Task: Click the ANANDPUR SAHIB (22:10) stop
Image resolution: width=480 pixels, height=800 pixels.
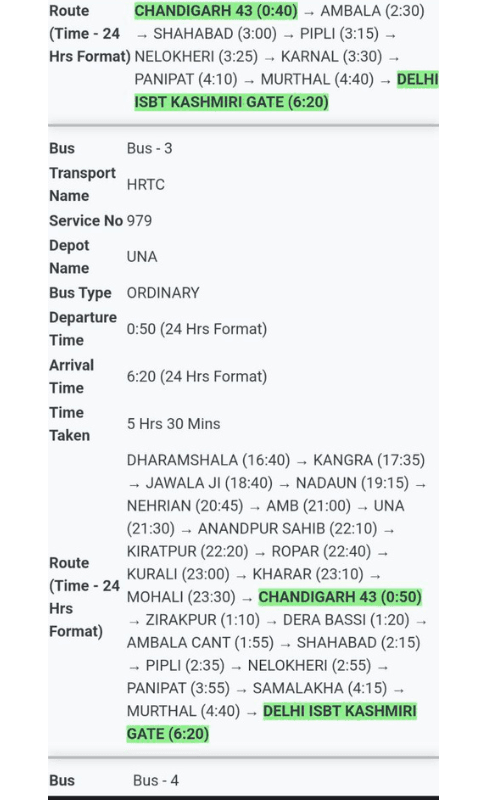Action: pos(287,529)
